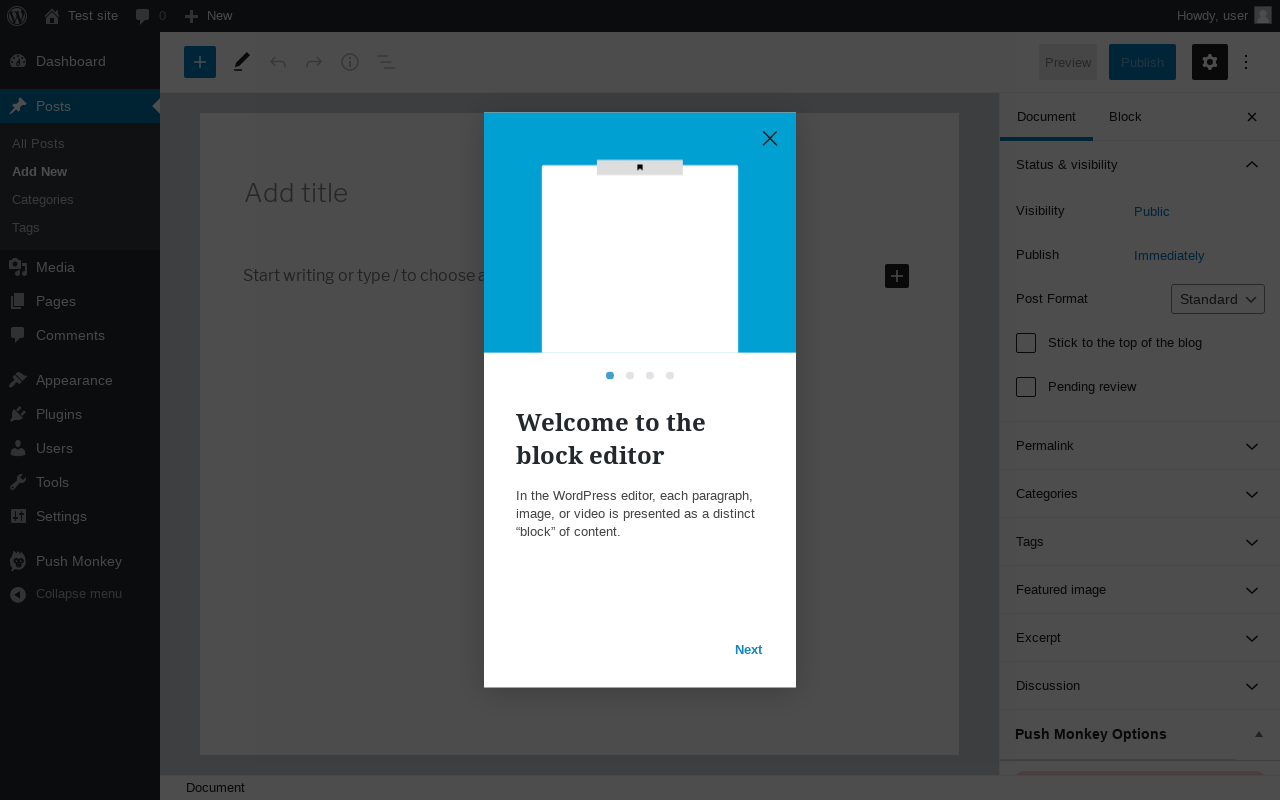
Task: Toggle the Settings gear icon
Action: (1210, 62)
